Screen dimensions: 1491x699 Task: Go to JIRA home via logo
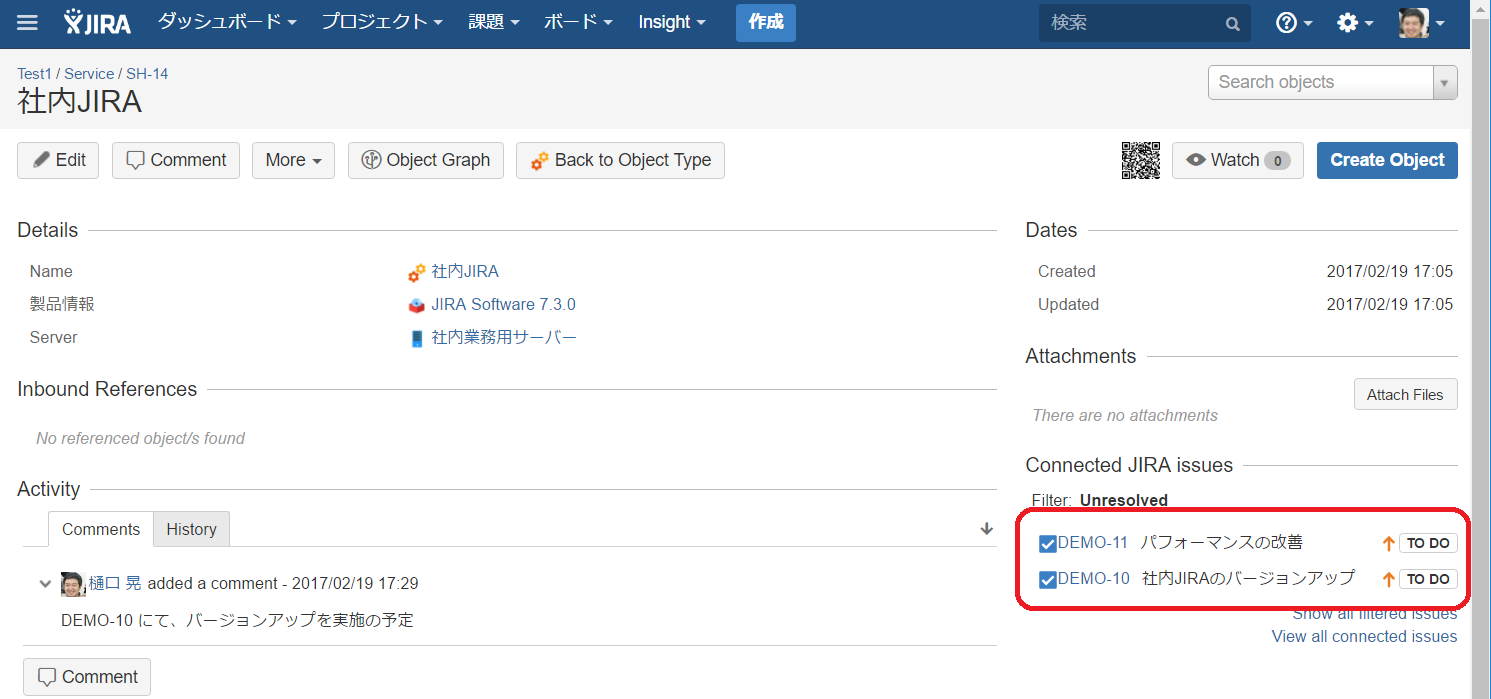[97, 22]
